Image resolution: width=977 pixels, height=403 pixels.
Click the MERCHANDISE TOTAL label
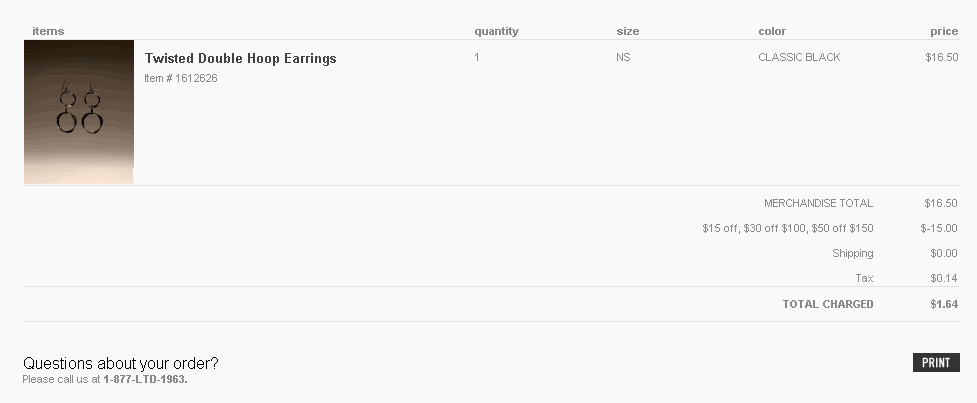(x=819, y=204)
